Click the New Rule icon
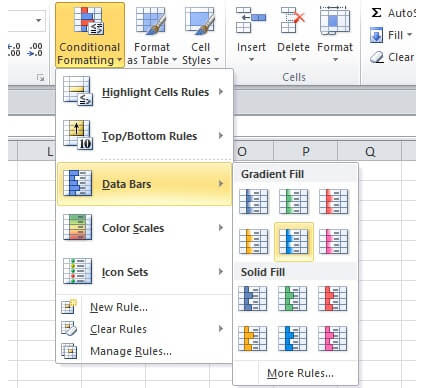Viewport: 425px width, 388px height. (69, 307)
